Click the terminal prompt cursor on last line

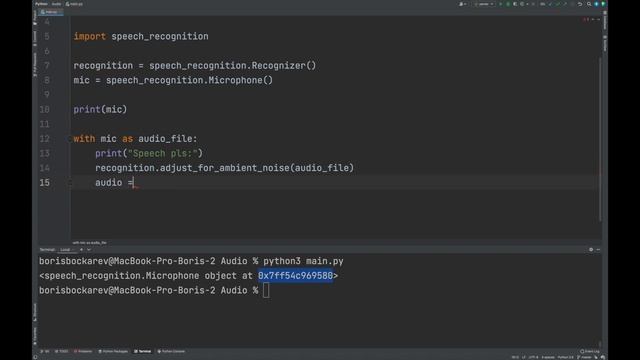click(x=266, y=291)
